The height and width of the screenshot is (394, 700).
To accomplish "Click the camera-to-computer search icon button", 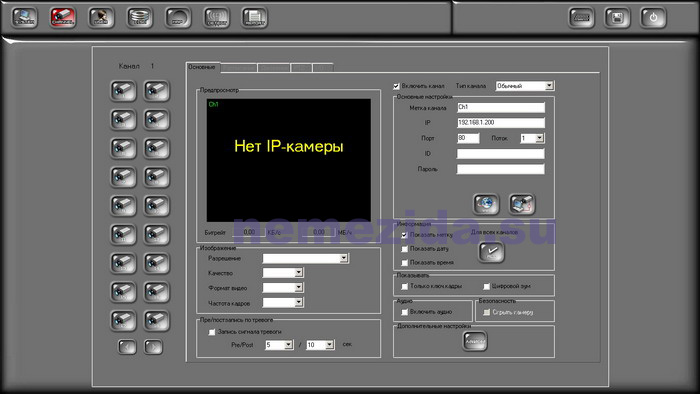I will [522, 204].
